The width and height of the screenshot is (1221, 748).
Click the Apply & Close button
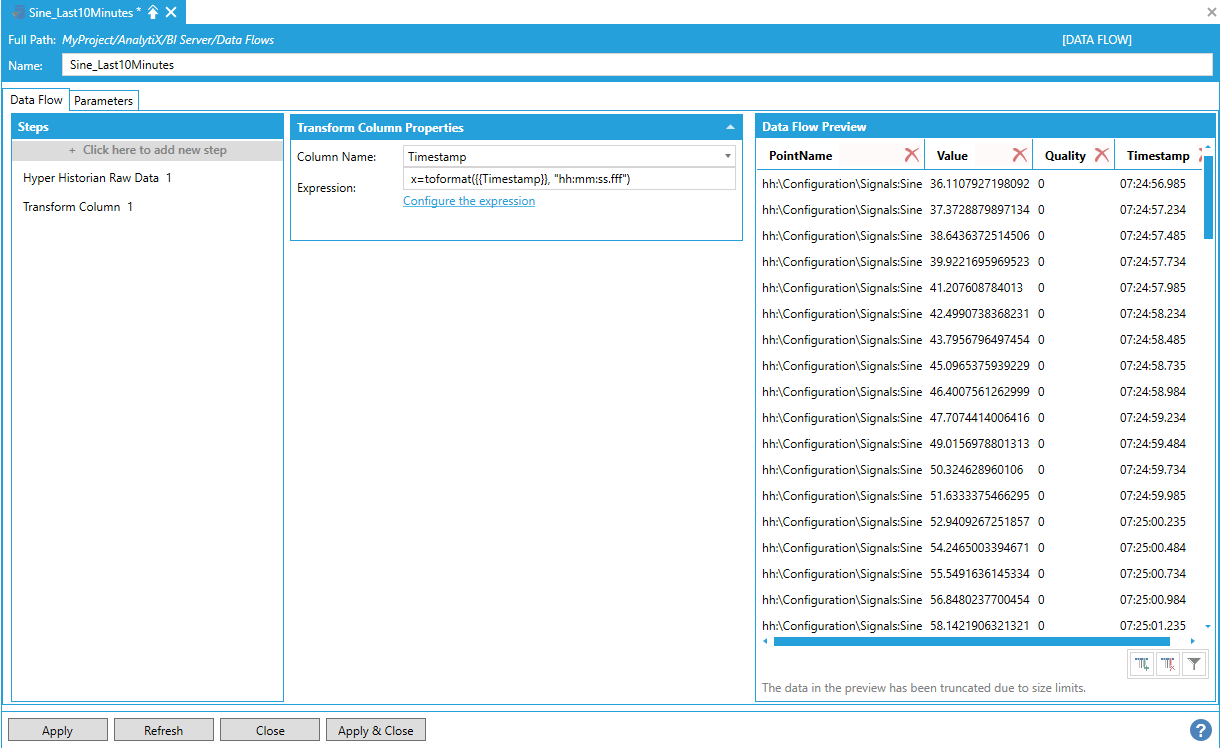pos(375,731)
